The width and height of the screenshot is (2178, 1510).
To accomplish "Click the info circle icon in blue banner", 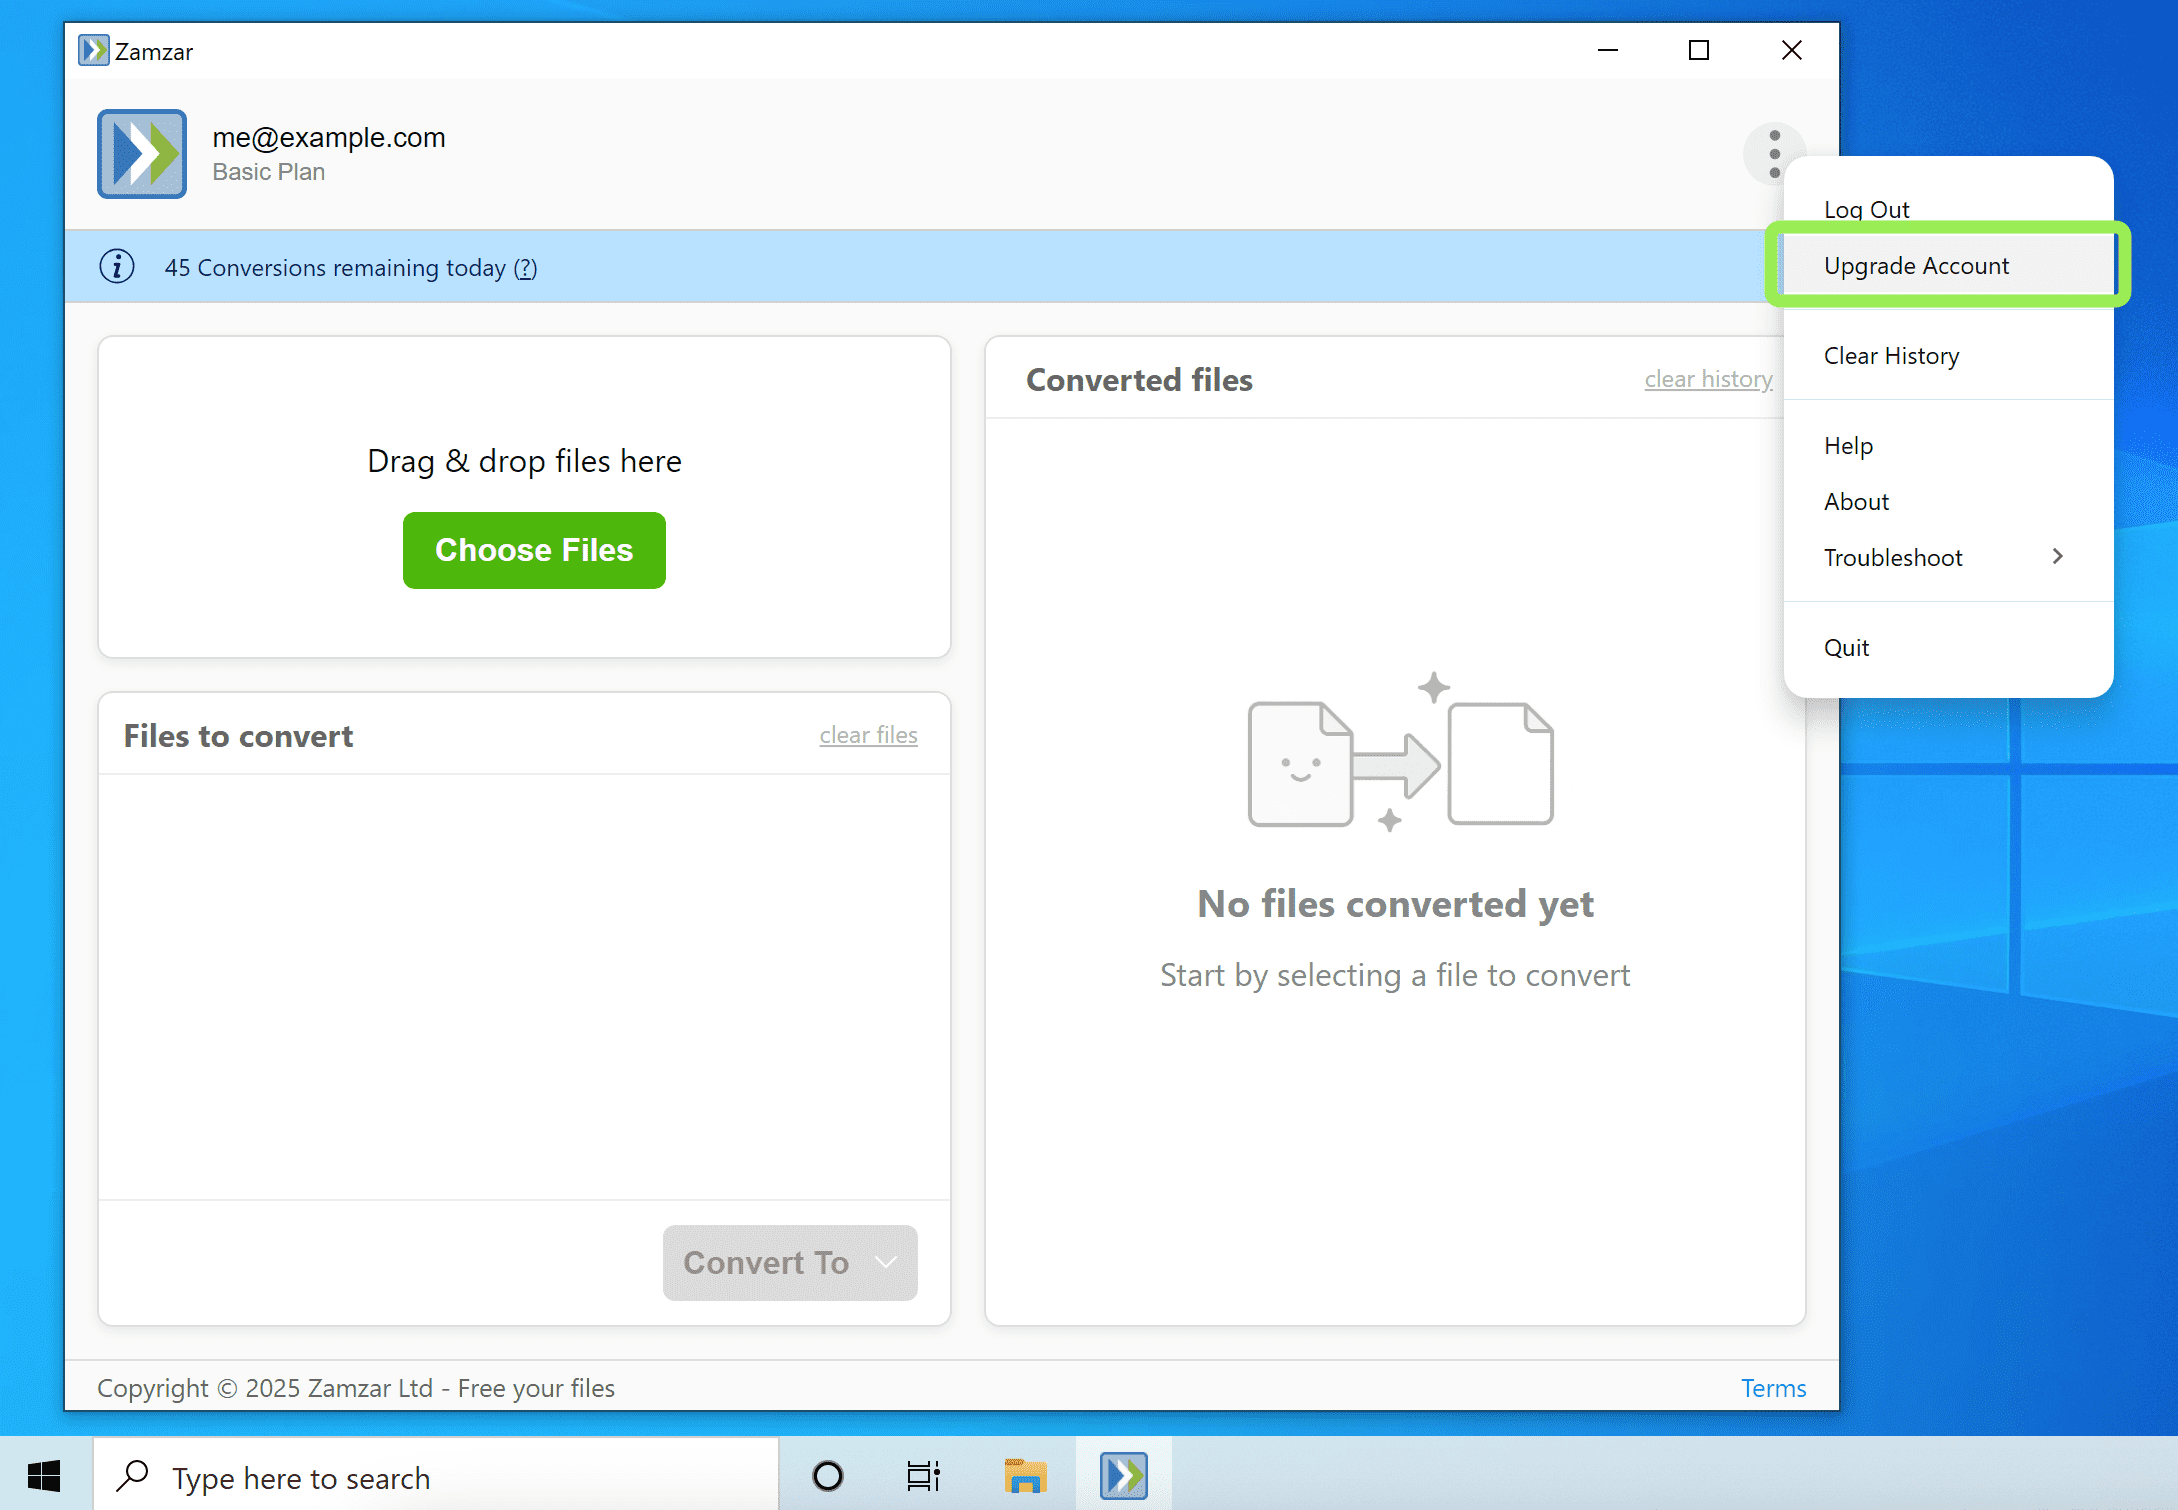I will pos(117,267).
